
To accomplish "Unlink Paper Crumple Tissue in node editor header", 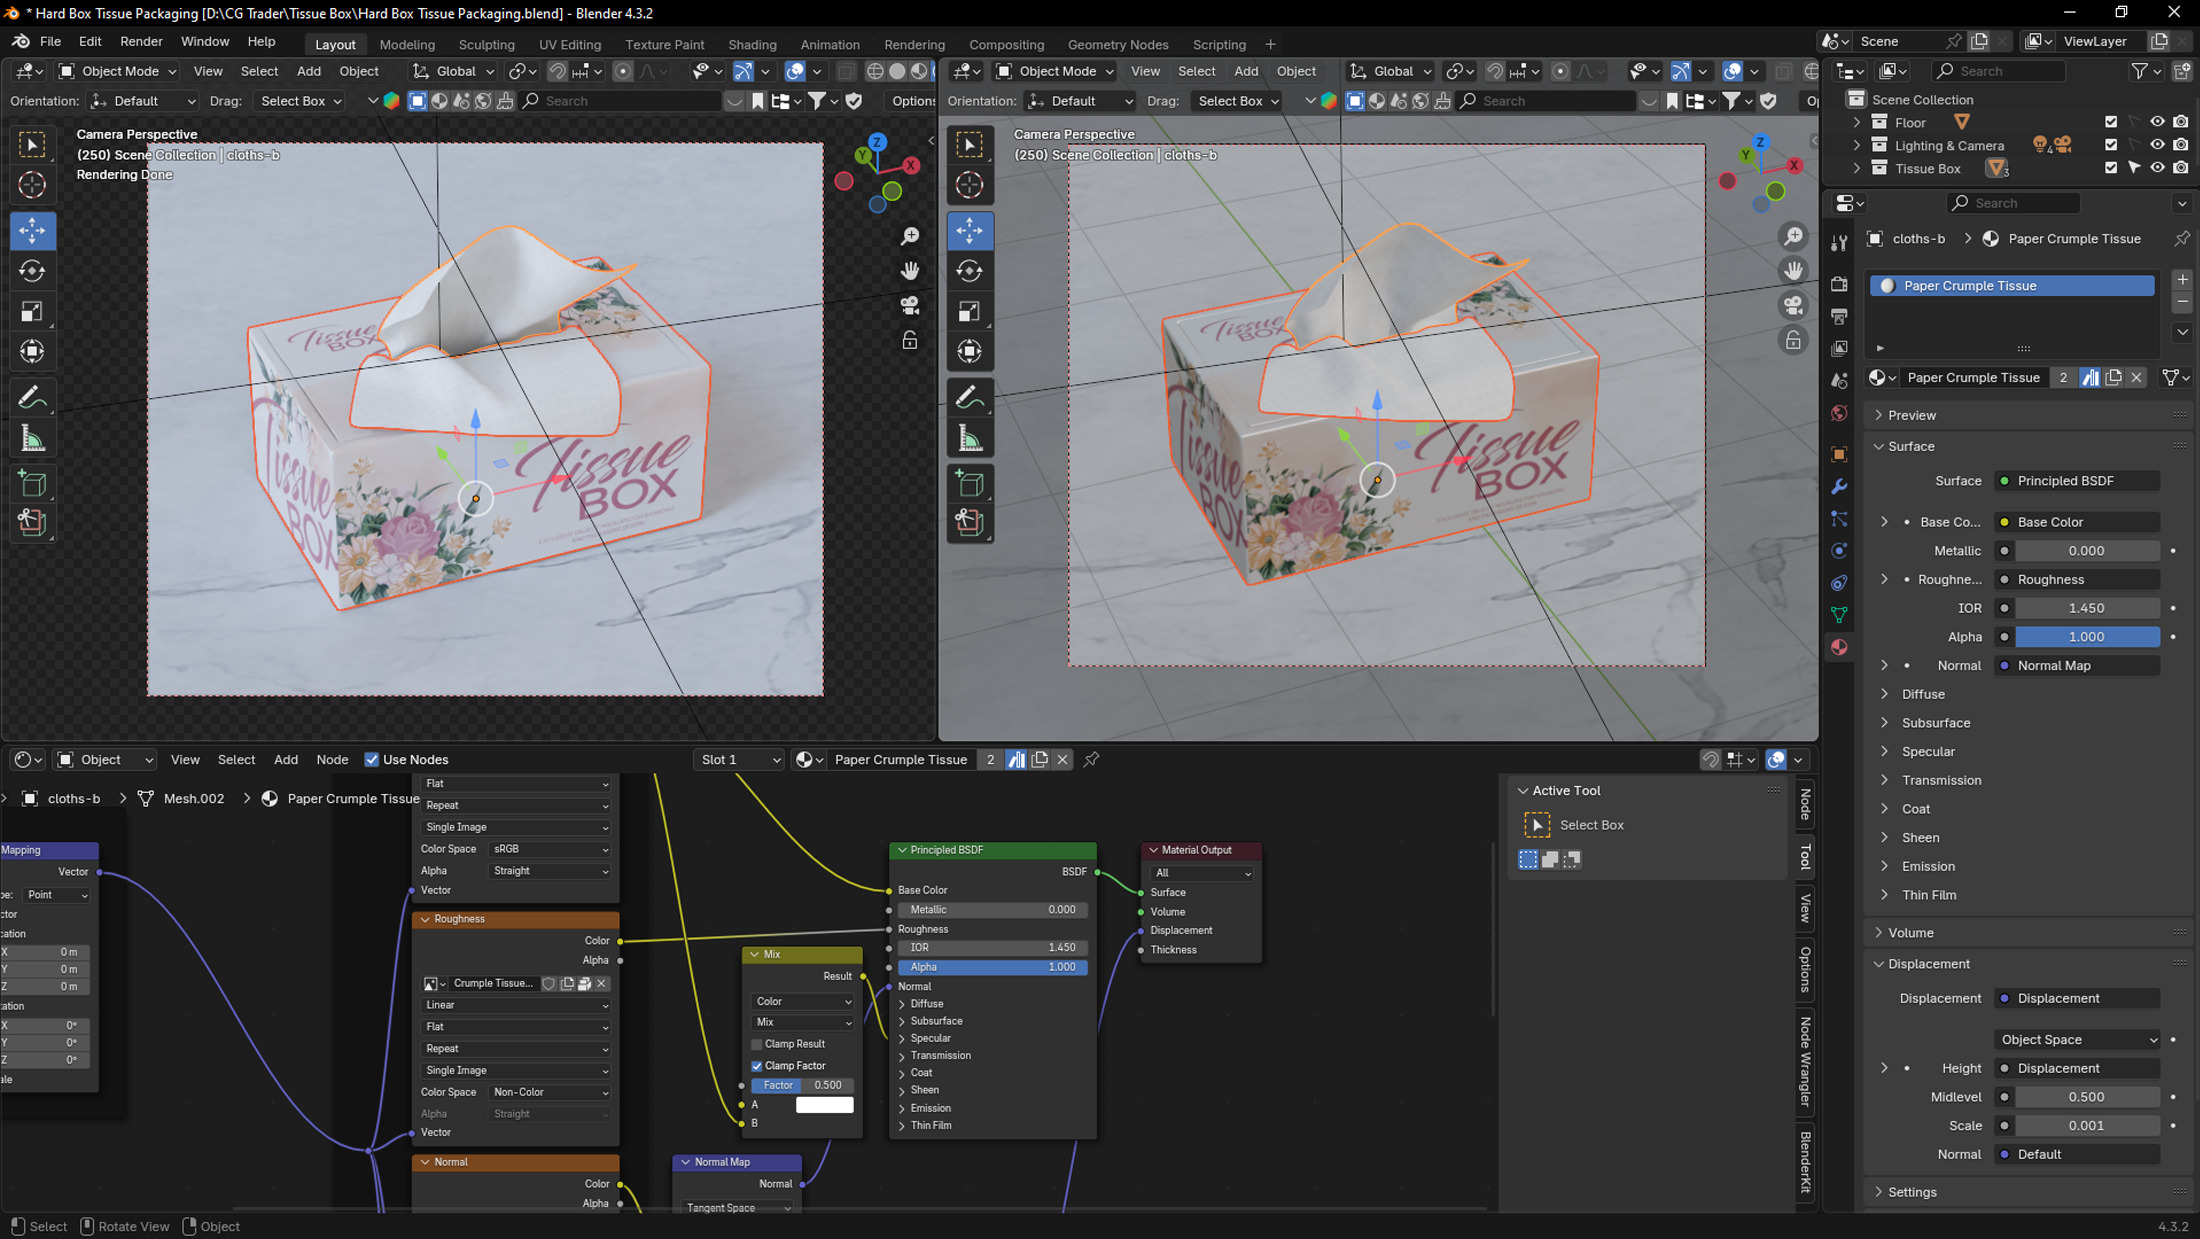I will pyautogui.click(x=1063, y=760).
